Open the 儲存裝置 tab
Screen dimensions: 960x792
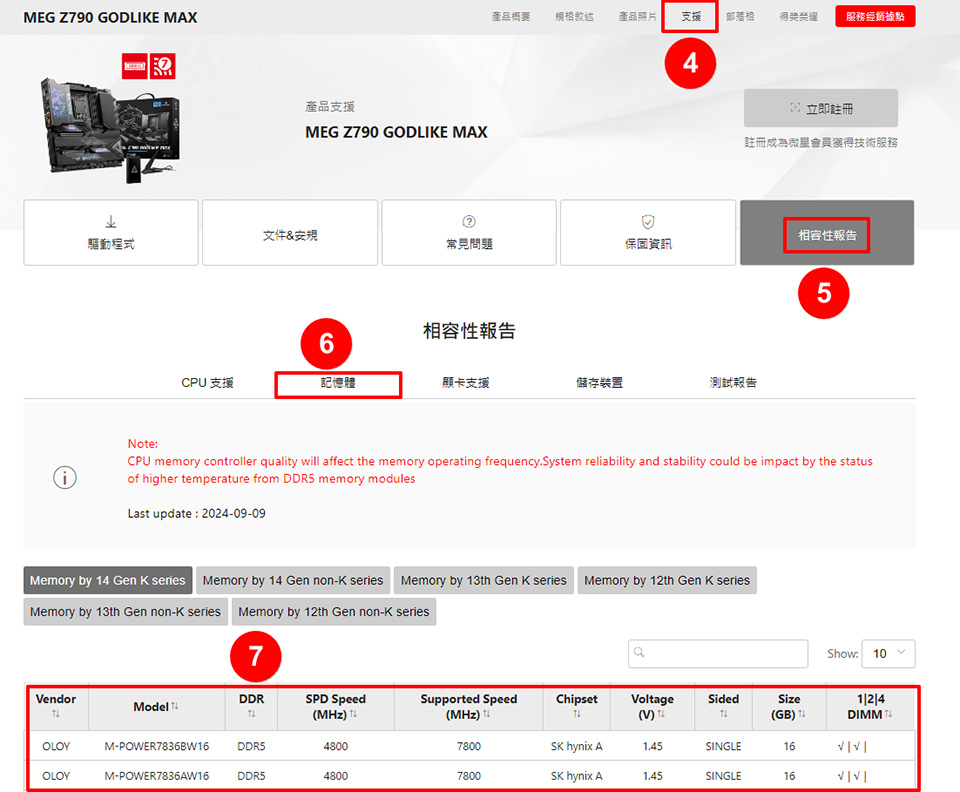[599, 383]
